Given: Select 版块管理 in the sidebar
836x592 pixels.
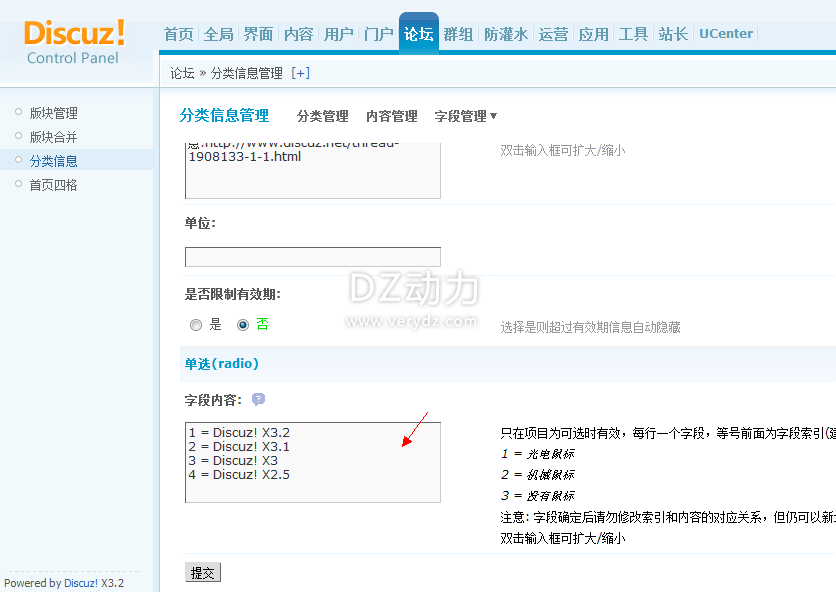Looking at the screenshot, I should [x=53, y=113].
